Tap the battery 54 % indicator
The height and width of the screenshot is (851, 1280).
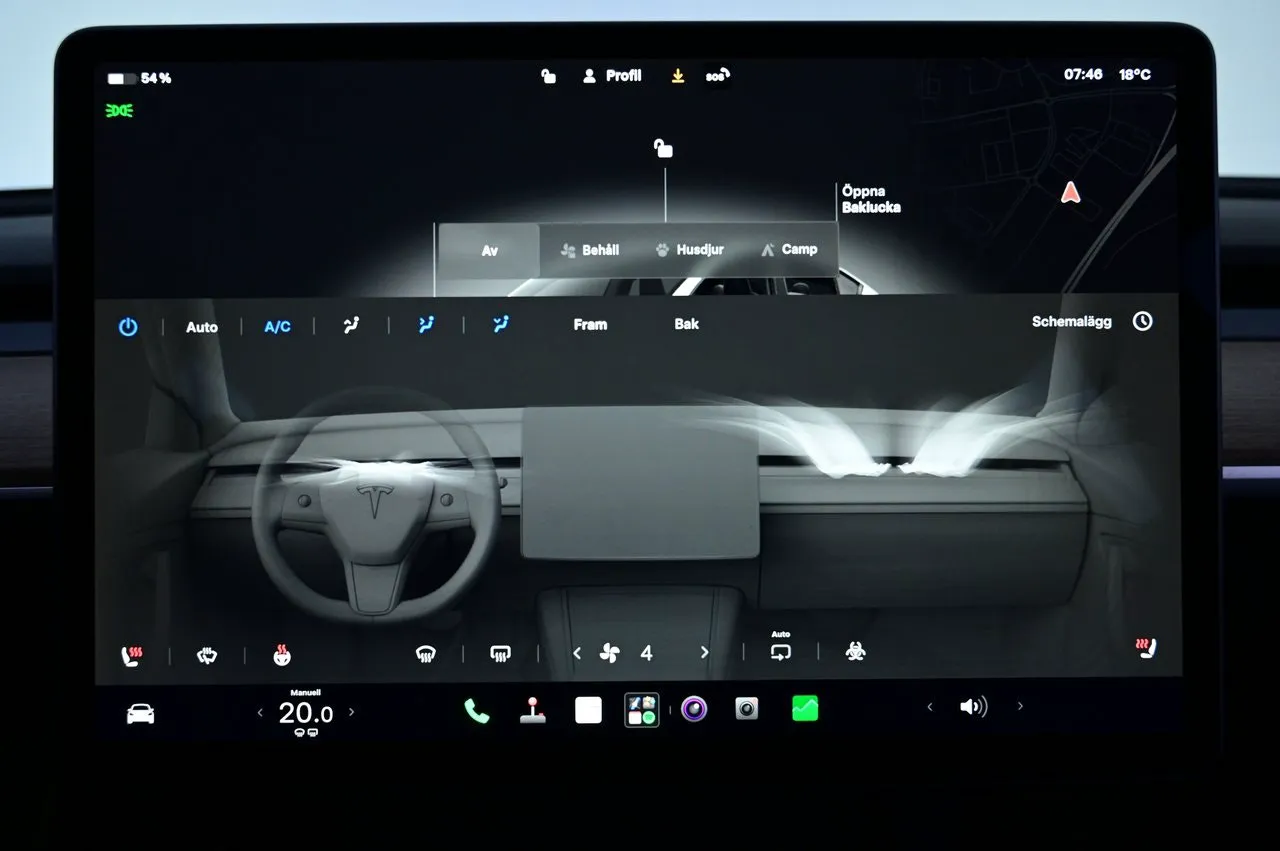(x=139, y=78)
